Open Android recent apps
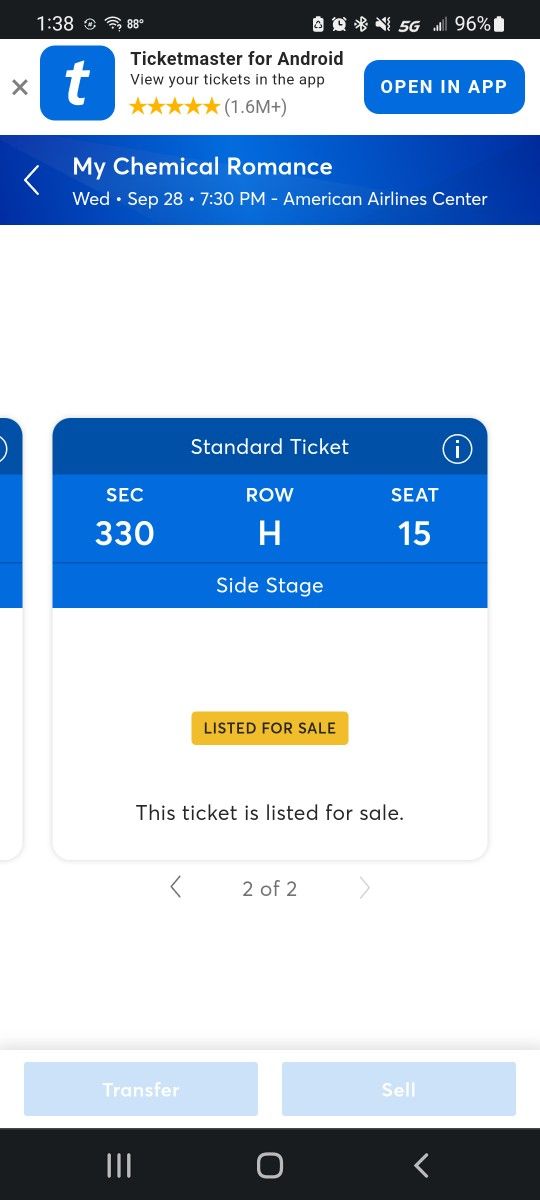Image resolution: width=540 pixels, height=1200 pixels. pos(119,1165)
